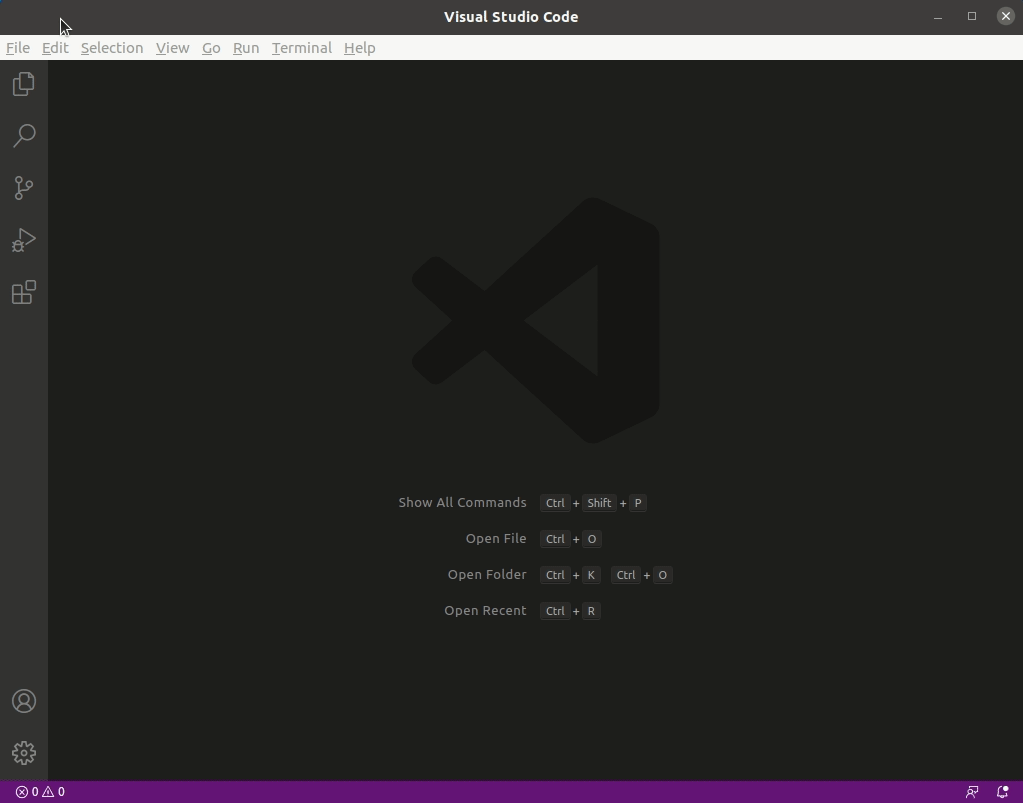Click the Open Folder label
The height and width of the screenshot is (803, 1023).
[x=487, y=574]
